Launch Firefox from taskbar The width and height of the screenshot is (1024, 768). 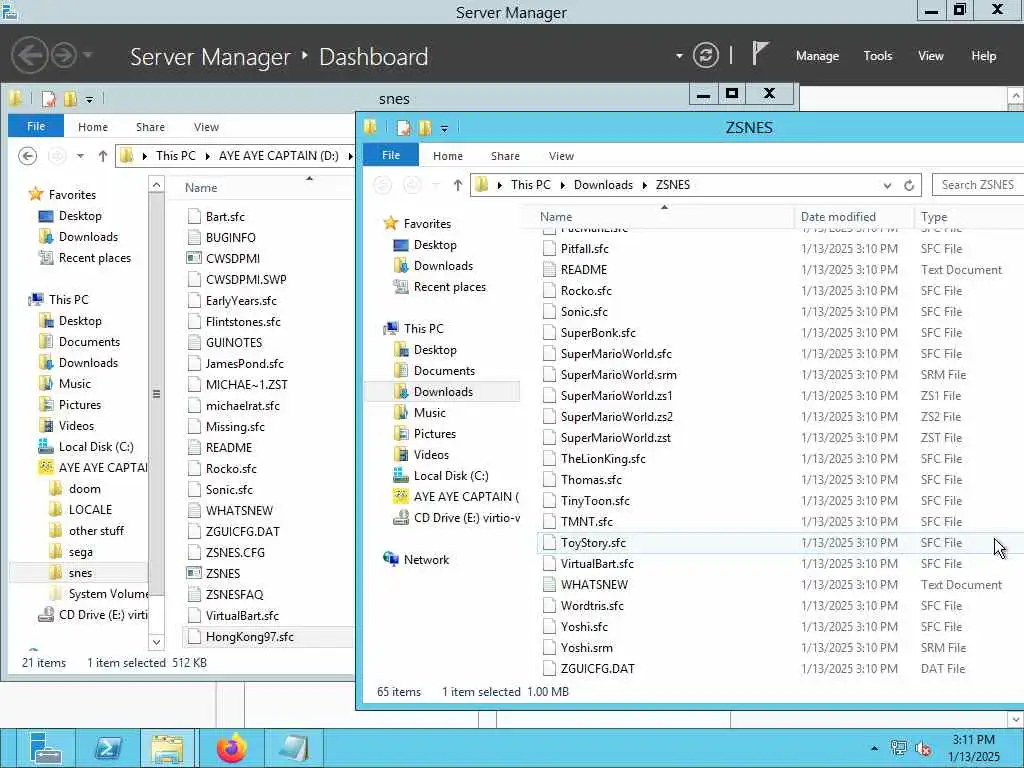coord(232,748)
